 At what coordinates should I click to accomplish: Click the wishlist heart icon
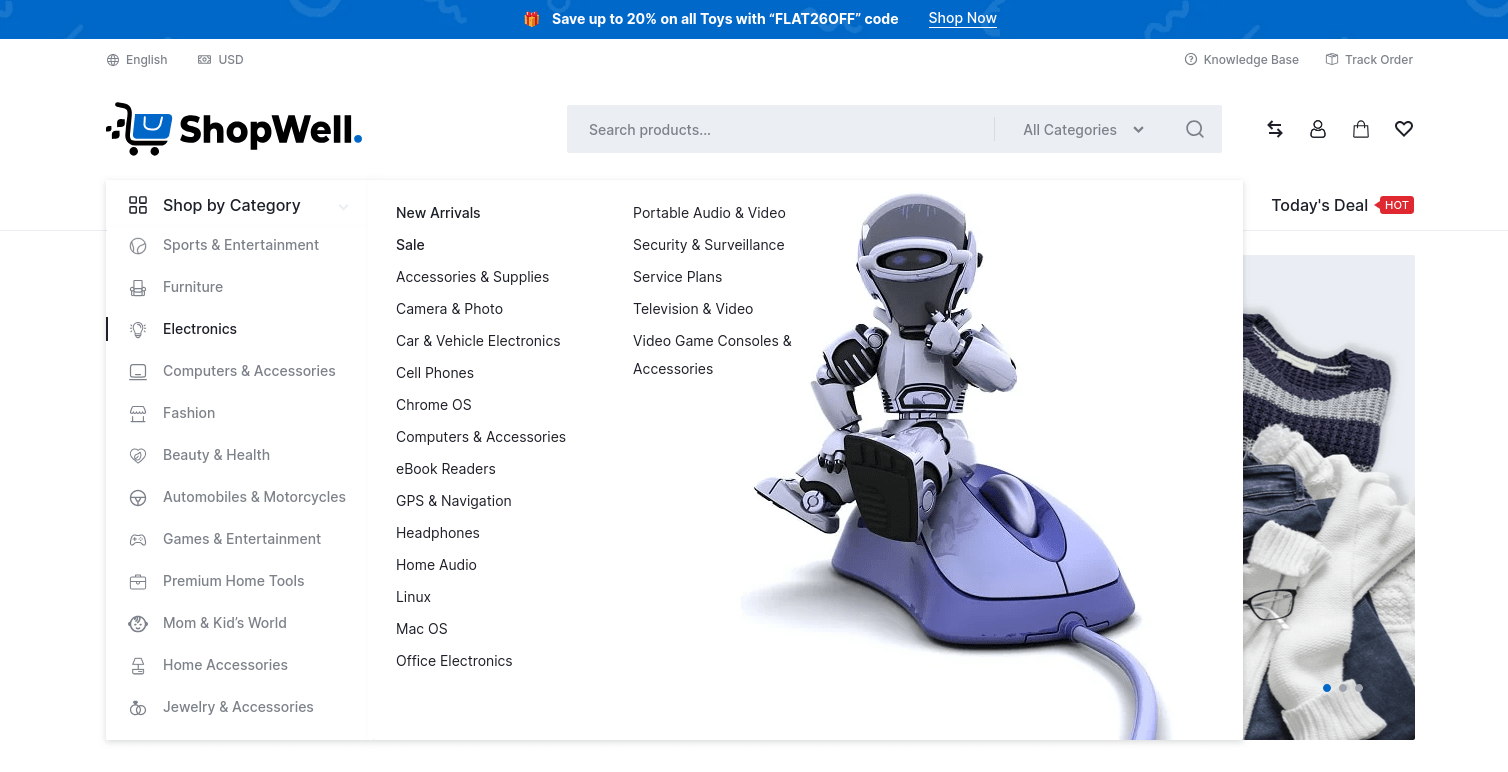pos(1404,129)
